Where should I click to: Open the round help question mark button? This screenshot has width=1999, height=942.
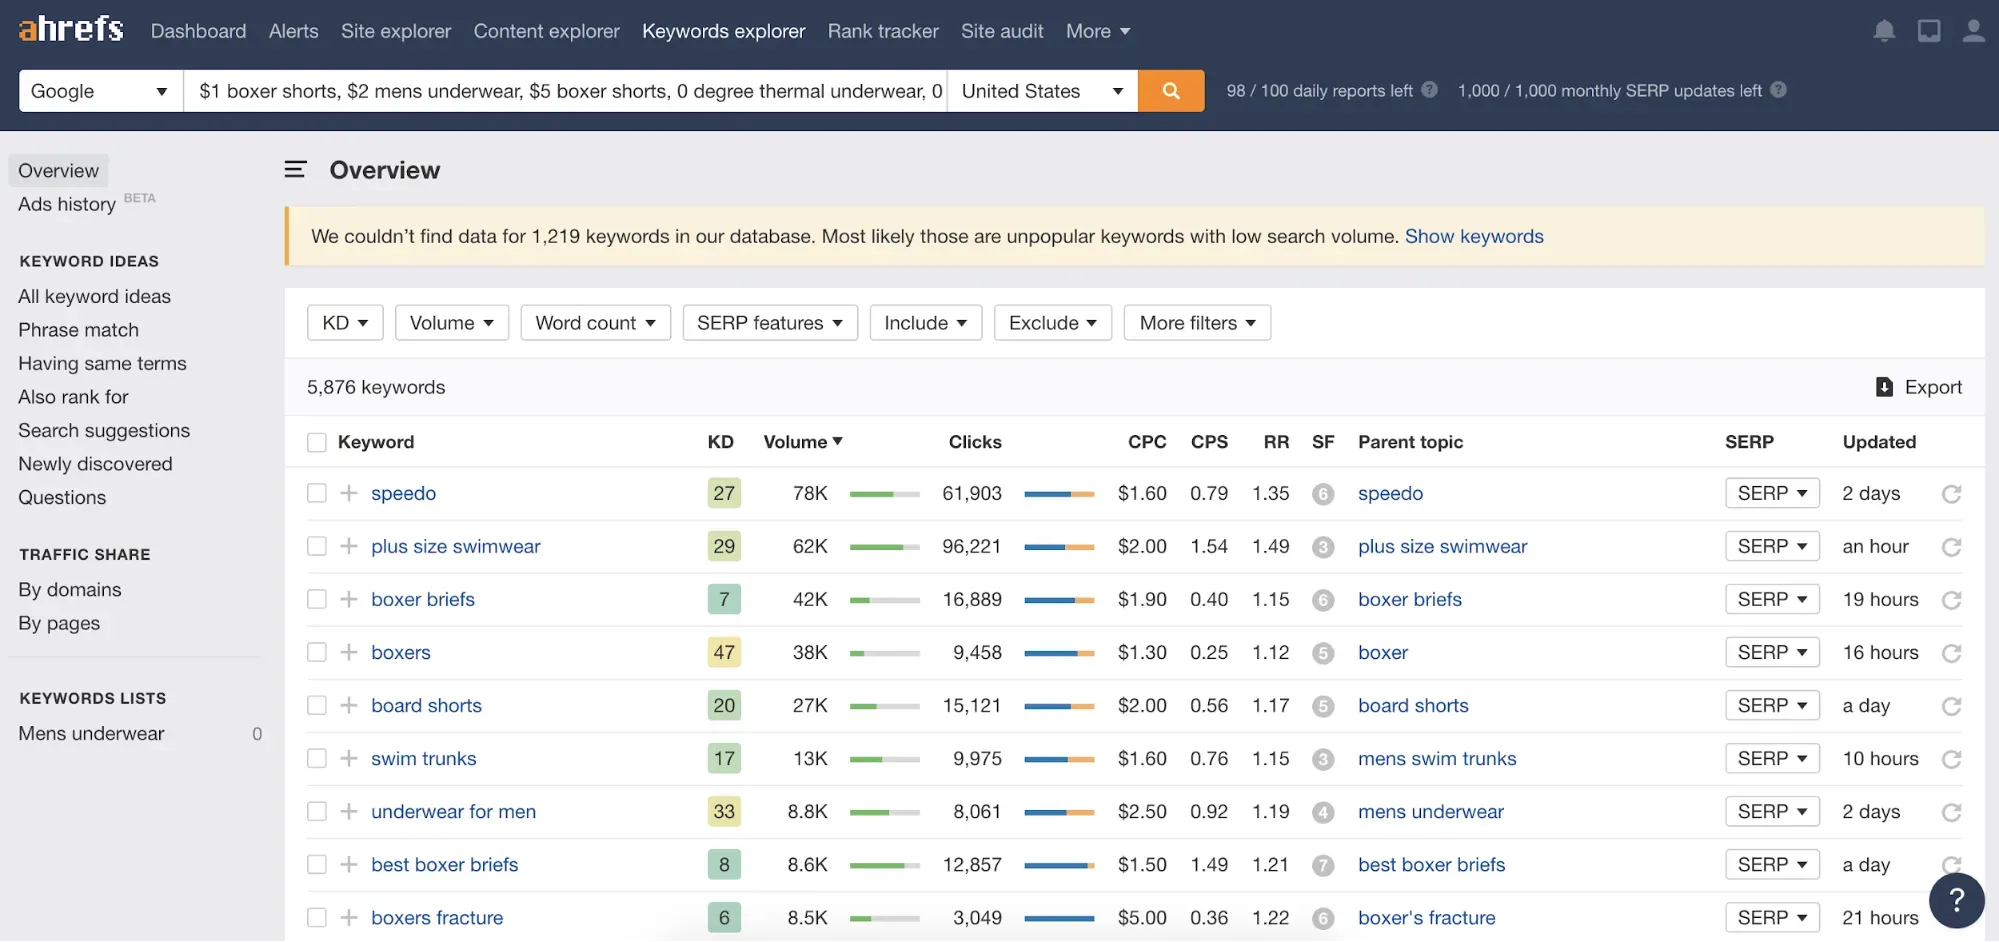[x=1956, y=900]
